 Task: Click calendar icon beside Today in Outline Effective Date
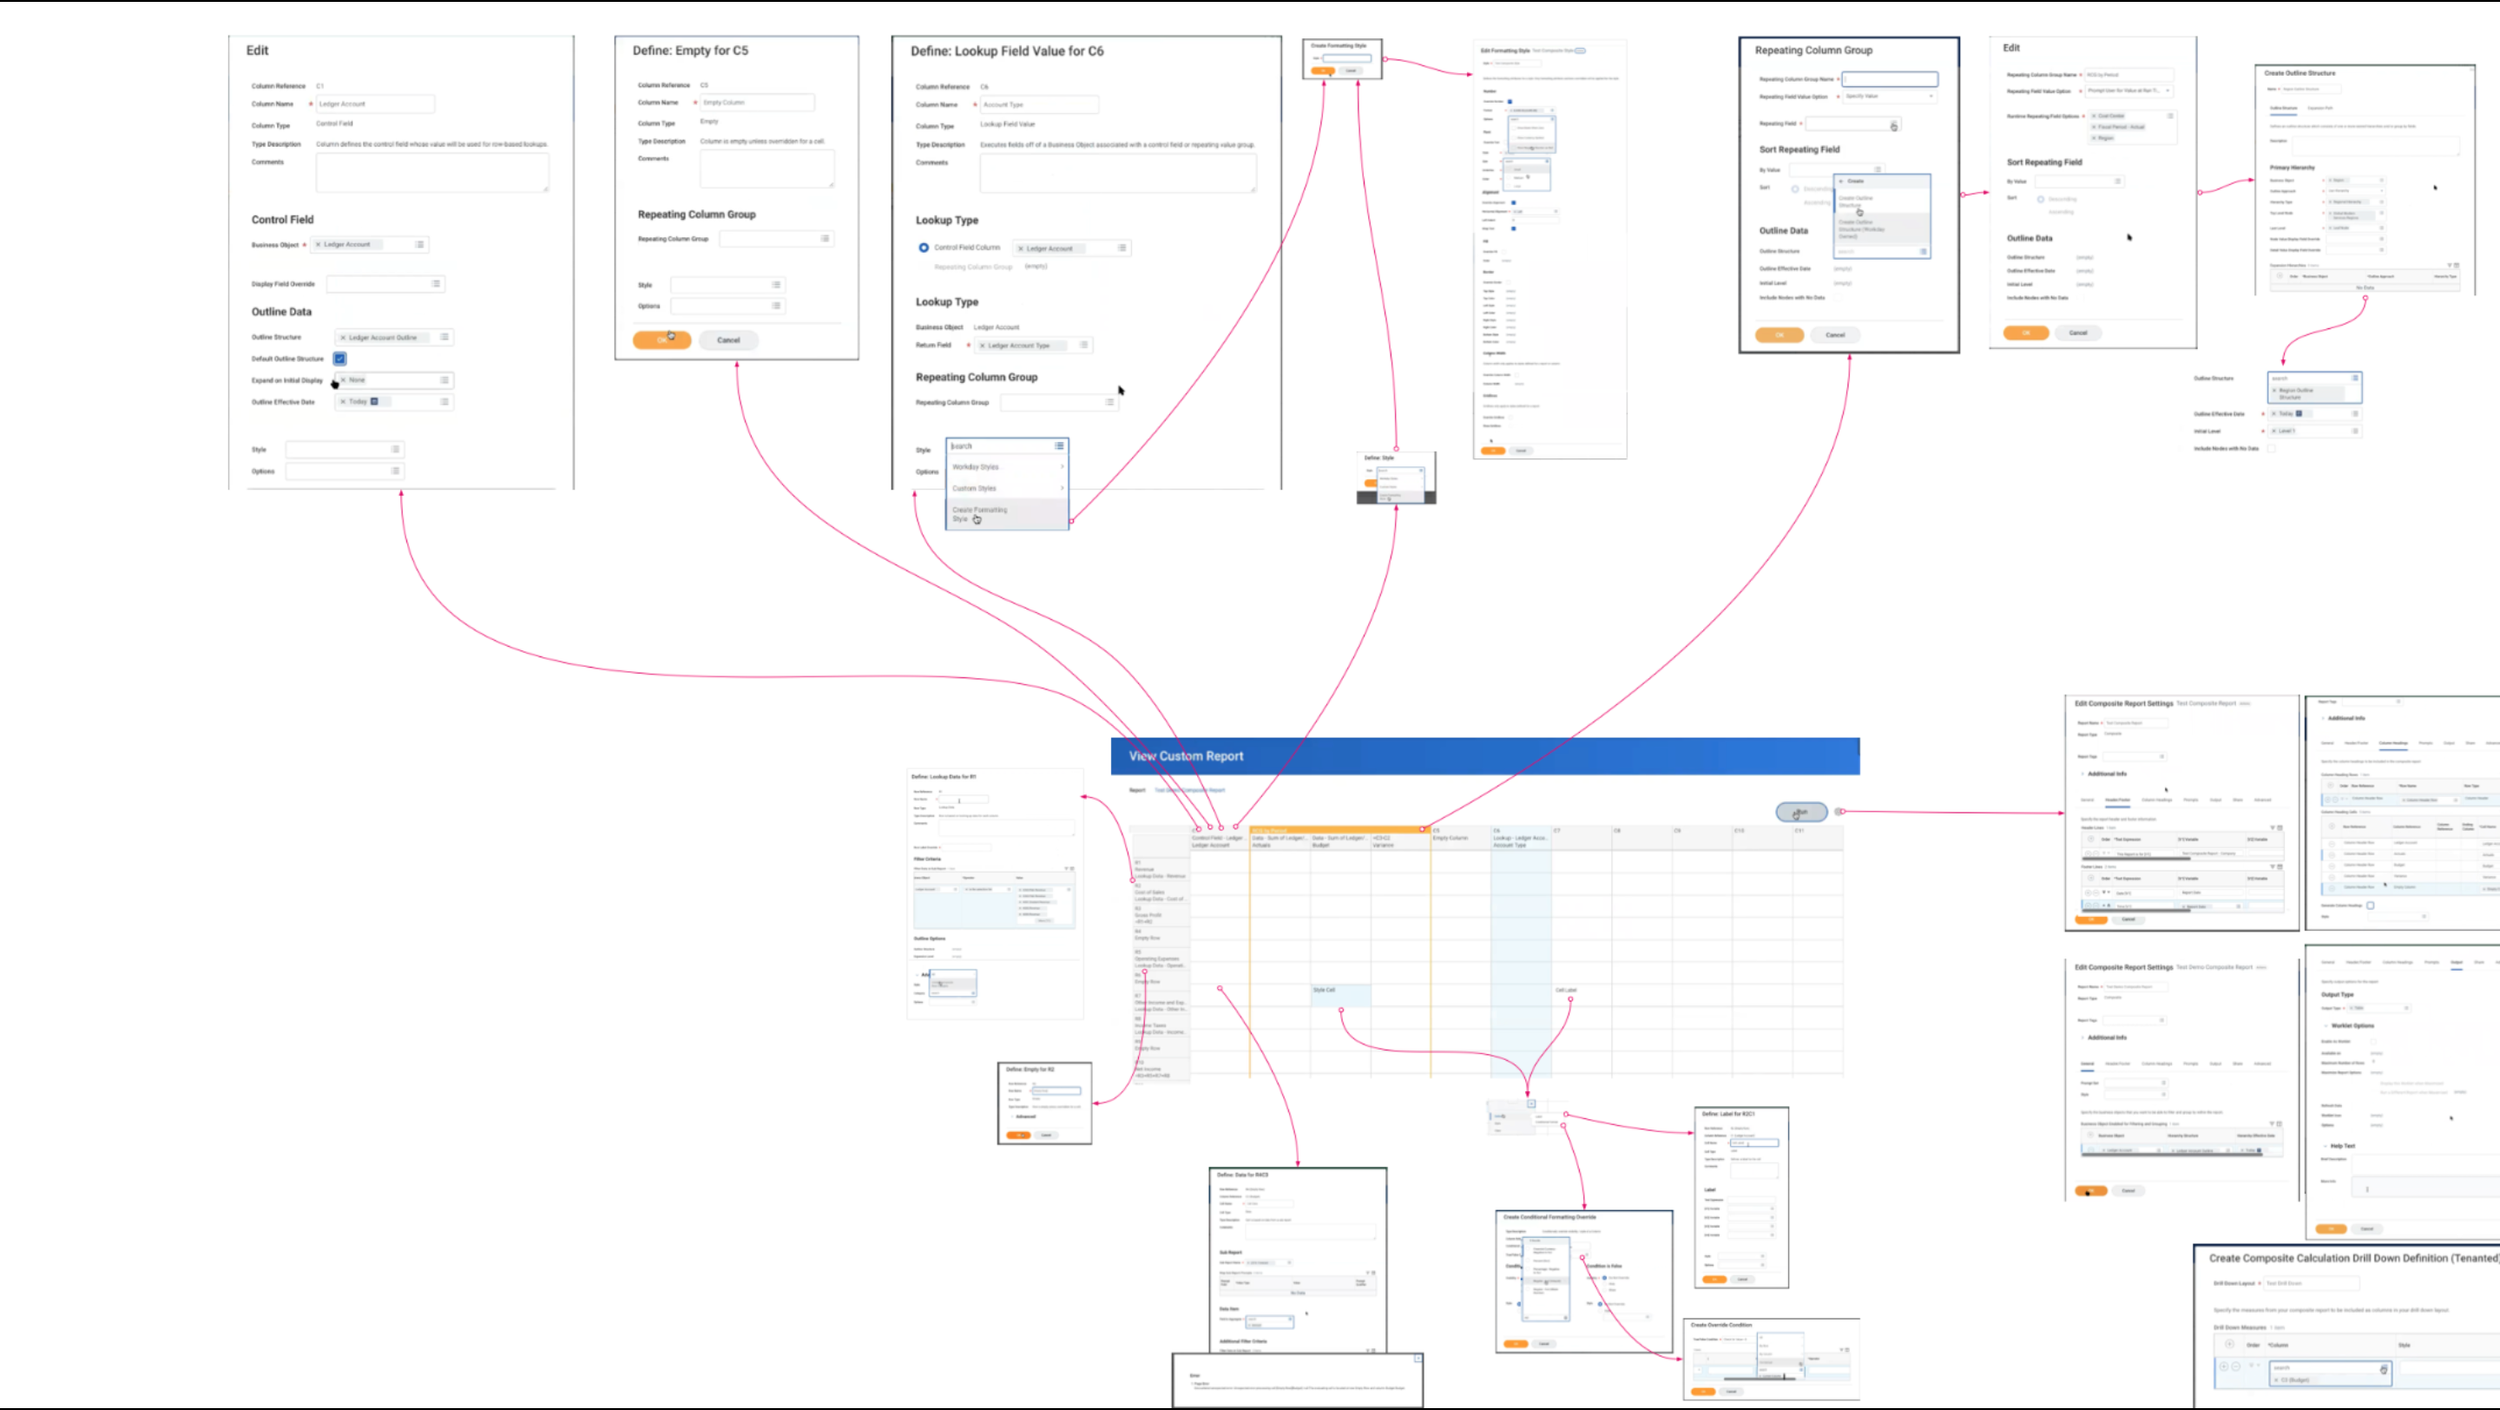pyautogui.click(x=375, y=402)
